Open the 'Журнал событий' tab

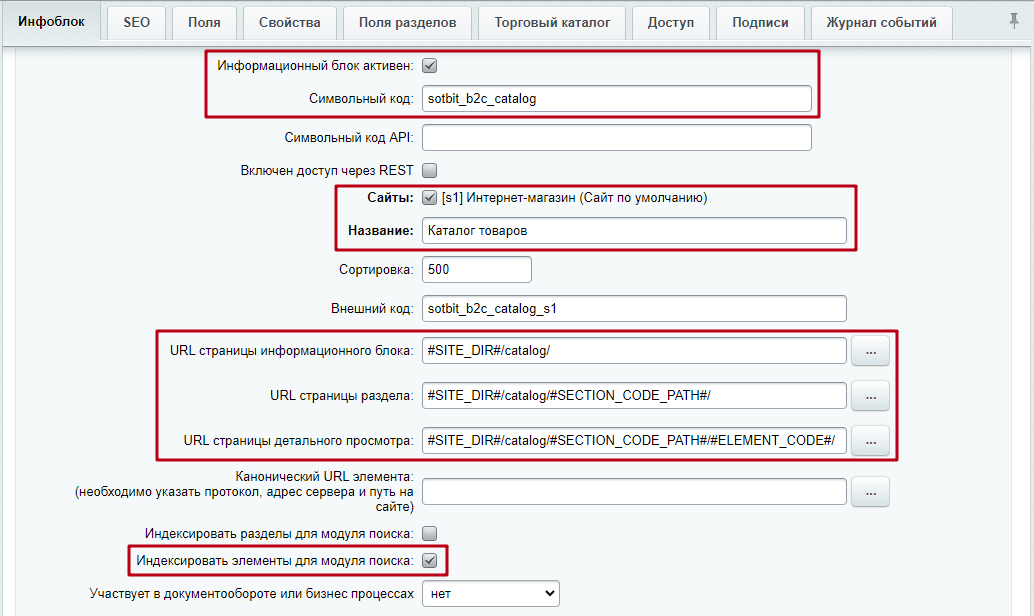point(881,22)
